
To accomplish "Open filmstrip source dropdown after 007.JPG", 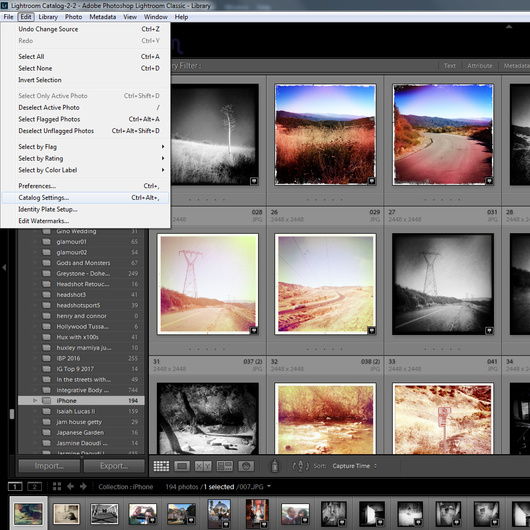I will click(x=269, y=486).
